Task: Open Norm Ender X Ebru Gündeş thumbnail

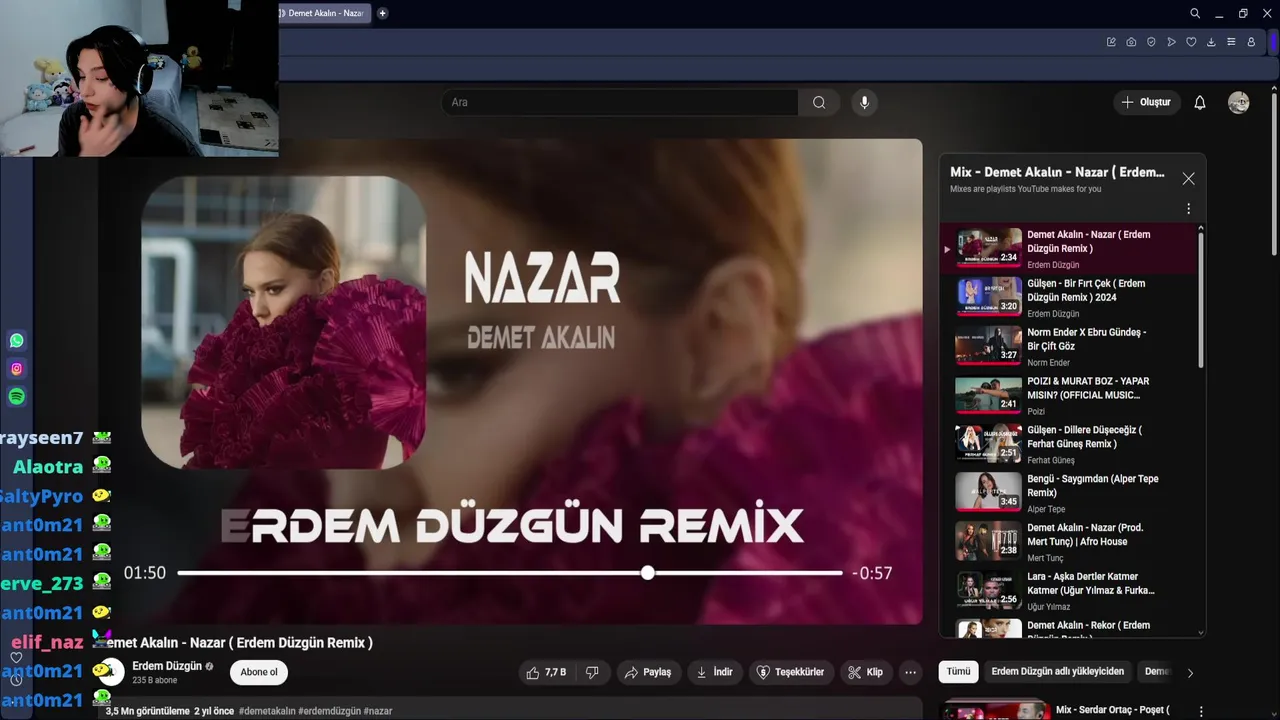Action: point(988,346)
